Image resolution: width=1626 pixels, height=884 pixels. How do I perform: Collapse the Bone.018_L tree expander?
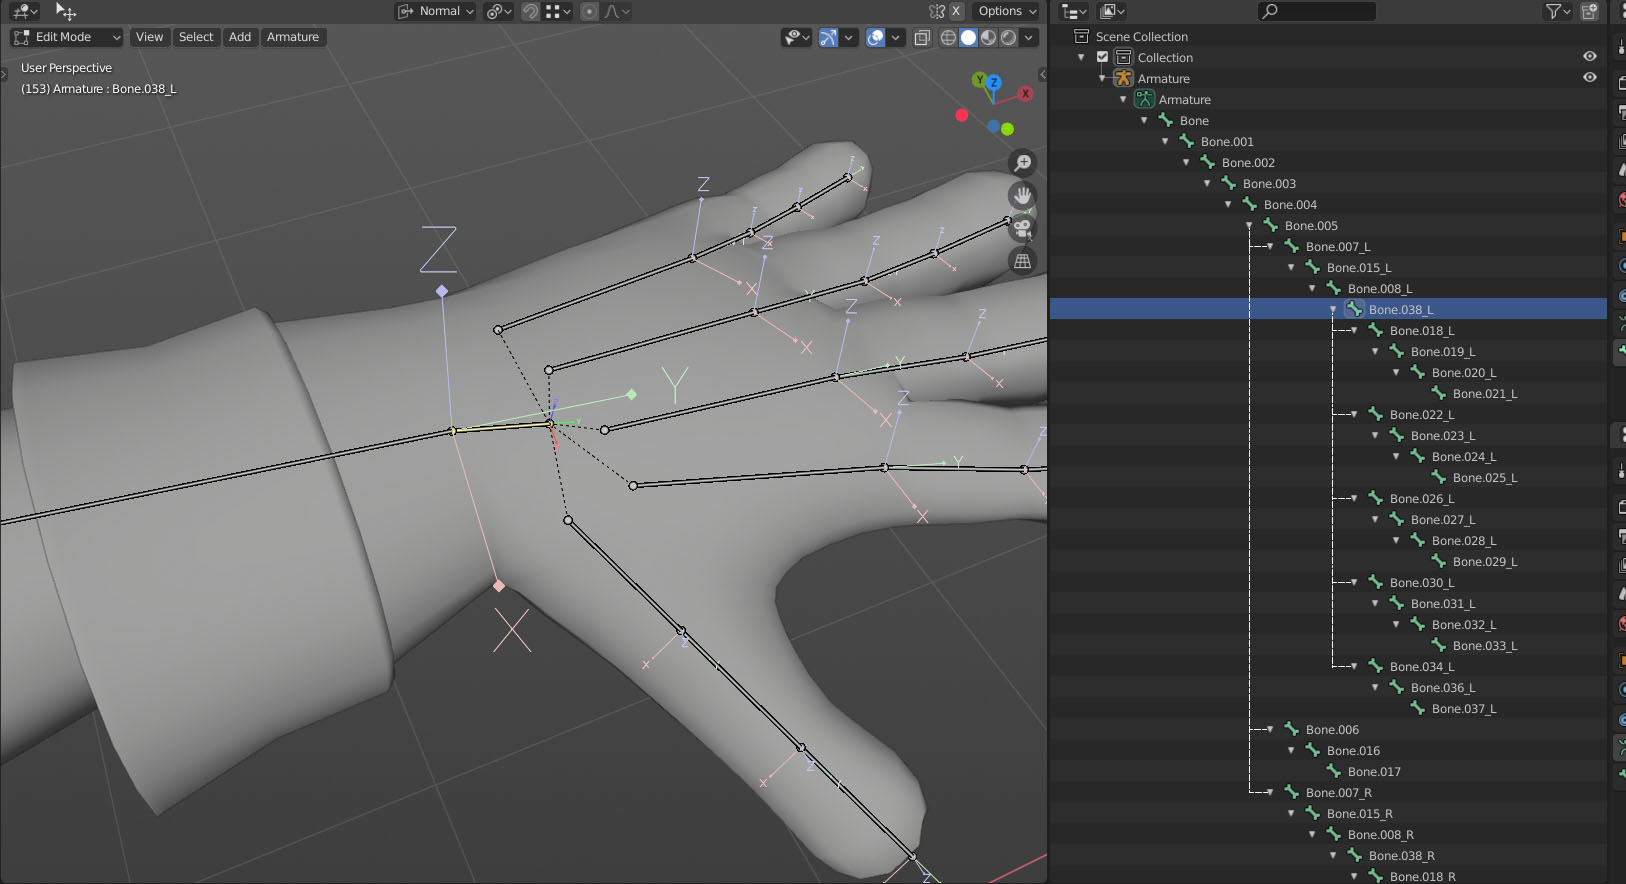(1354, 330)
